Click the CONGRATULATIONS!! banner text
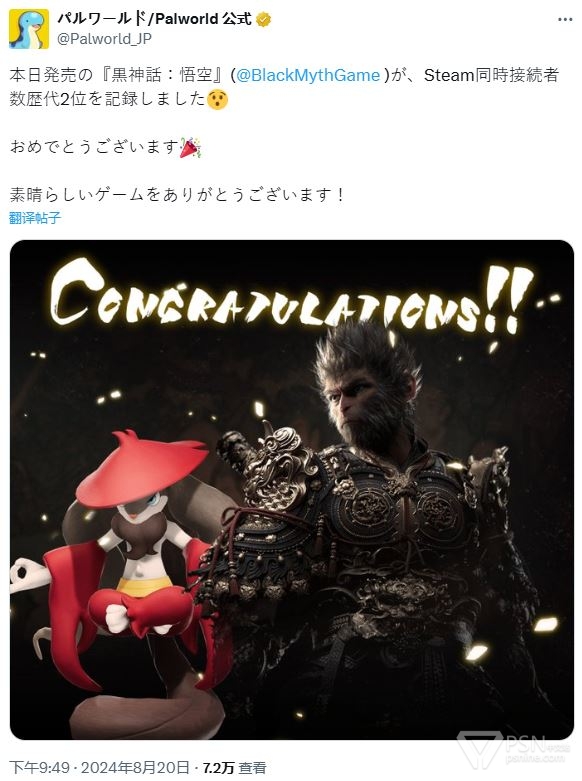Image resolution: width=582 pixels, height=781 pixels. coord(291,299)
